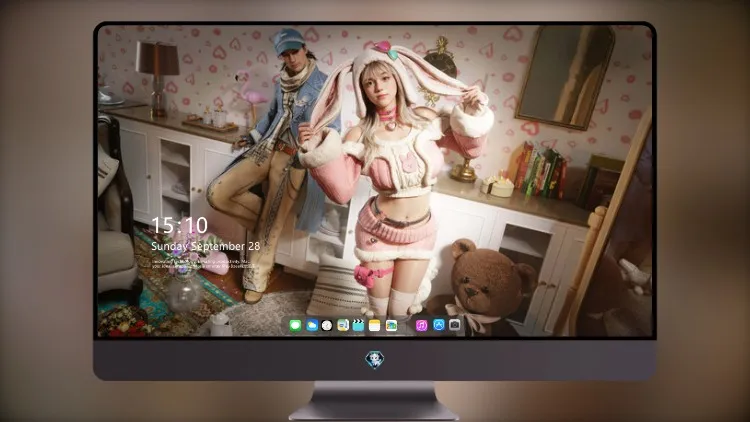Click the 15:10 clock widget
The height and width of the screenshot is (422, 750).
point(179,225)
